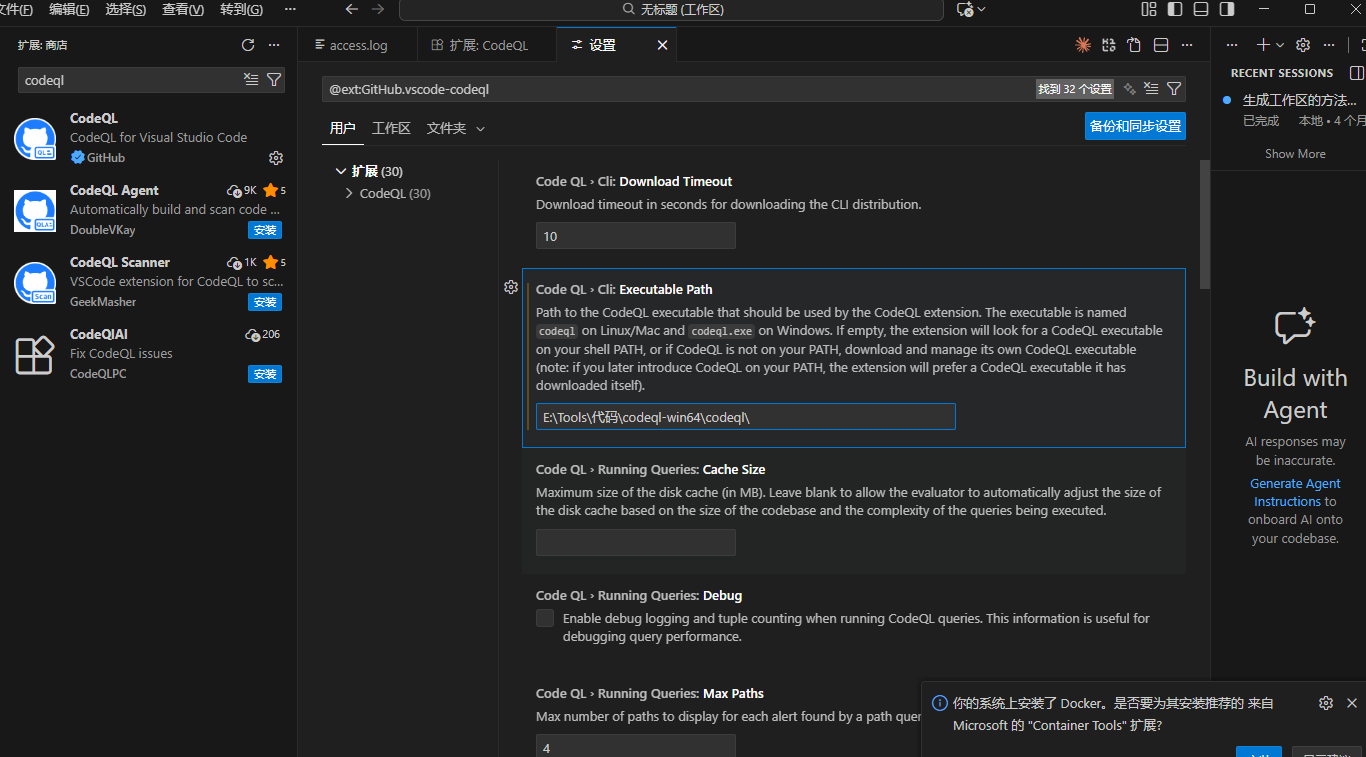Open the orange starburst icon in editor toolbar

(1083, 45)
